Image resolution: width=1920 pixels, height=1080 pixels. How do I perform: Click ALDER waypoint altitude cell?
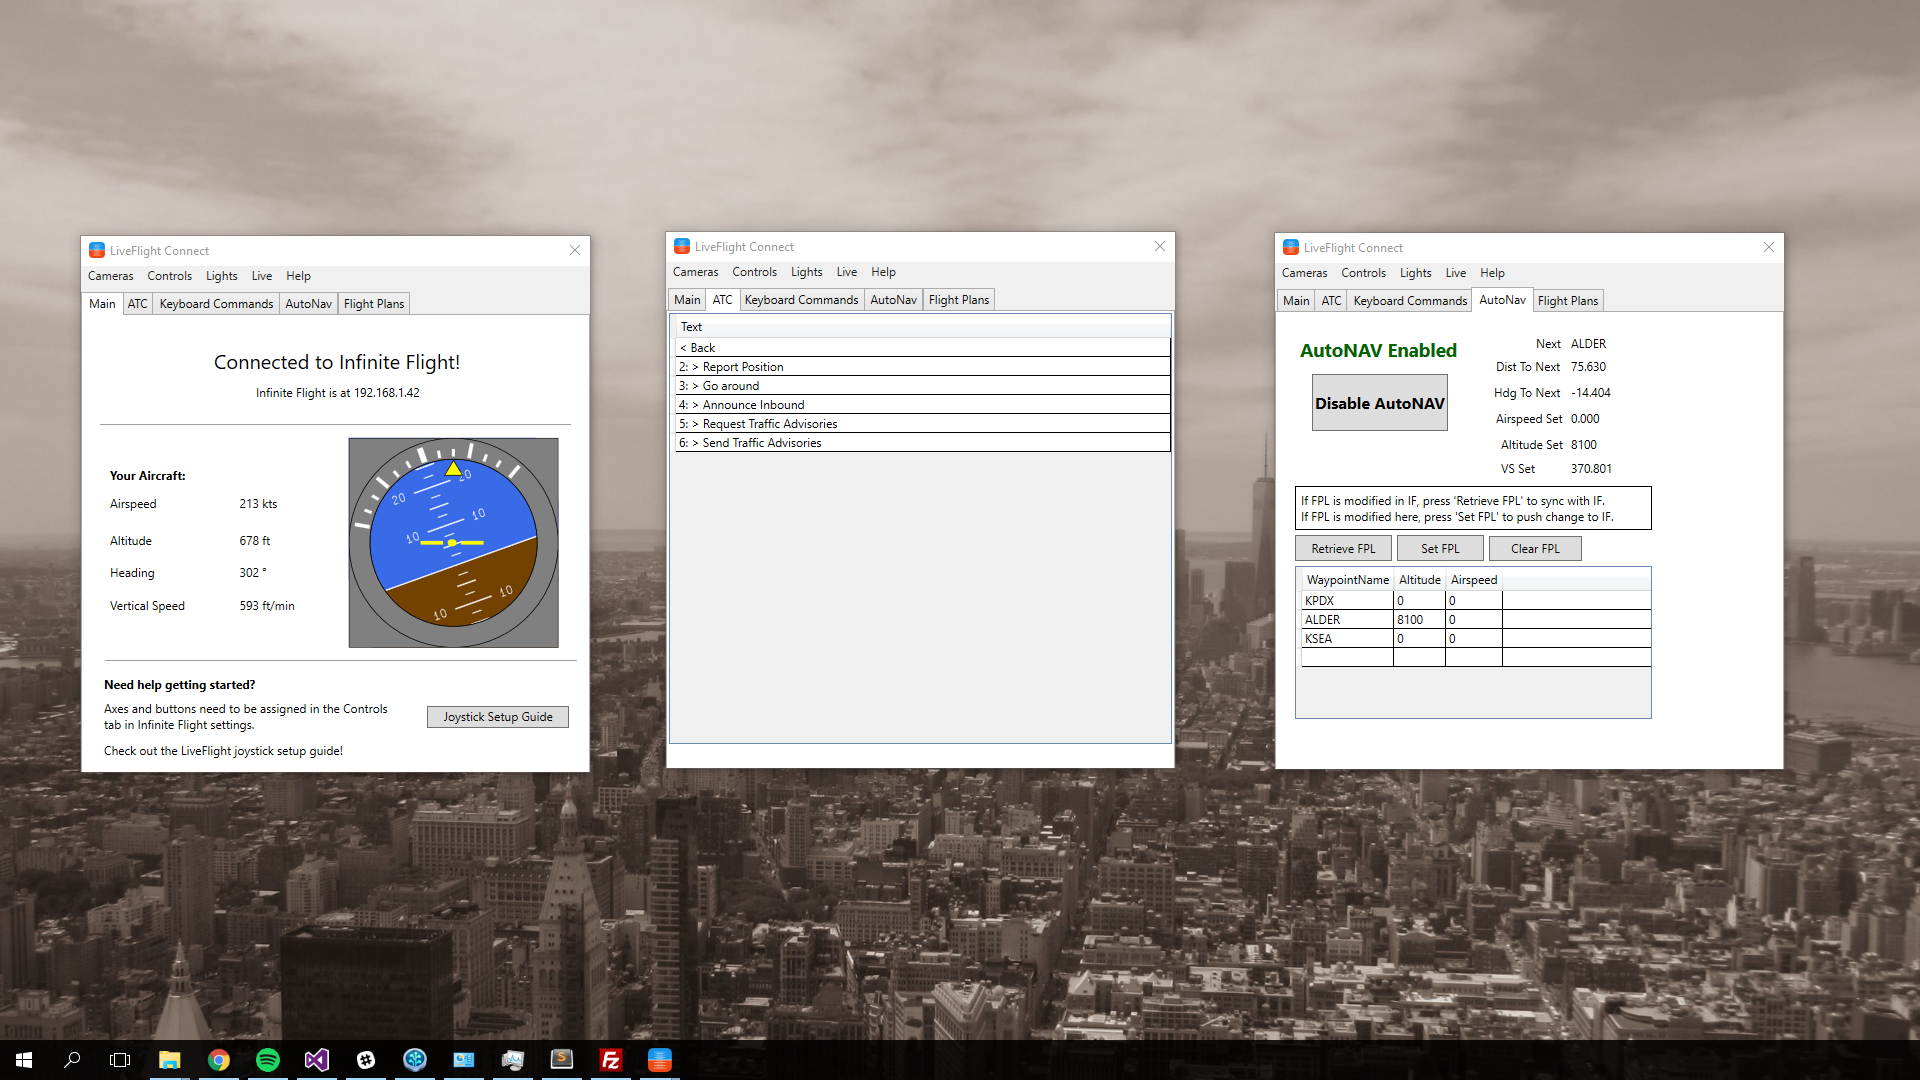click(1418, 620)
